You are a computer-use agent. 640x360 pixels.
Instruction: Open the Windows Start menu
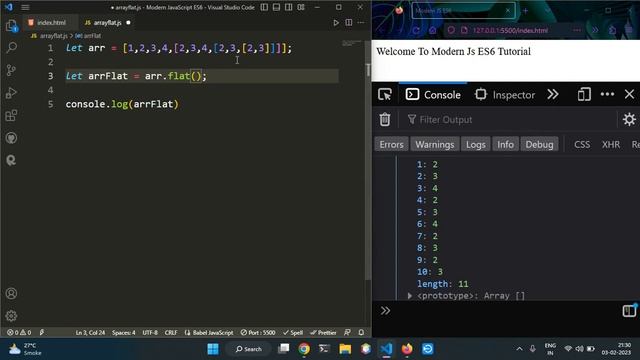(x=213, y=349)
